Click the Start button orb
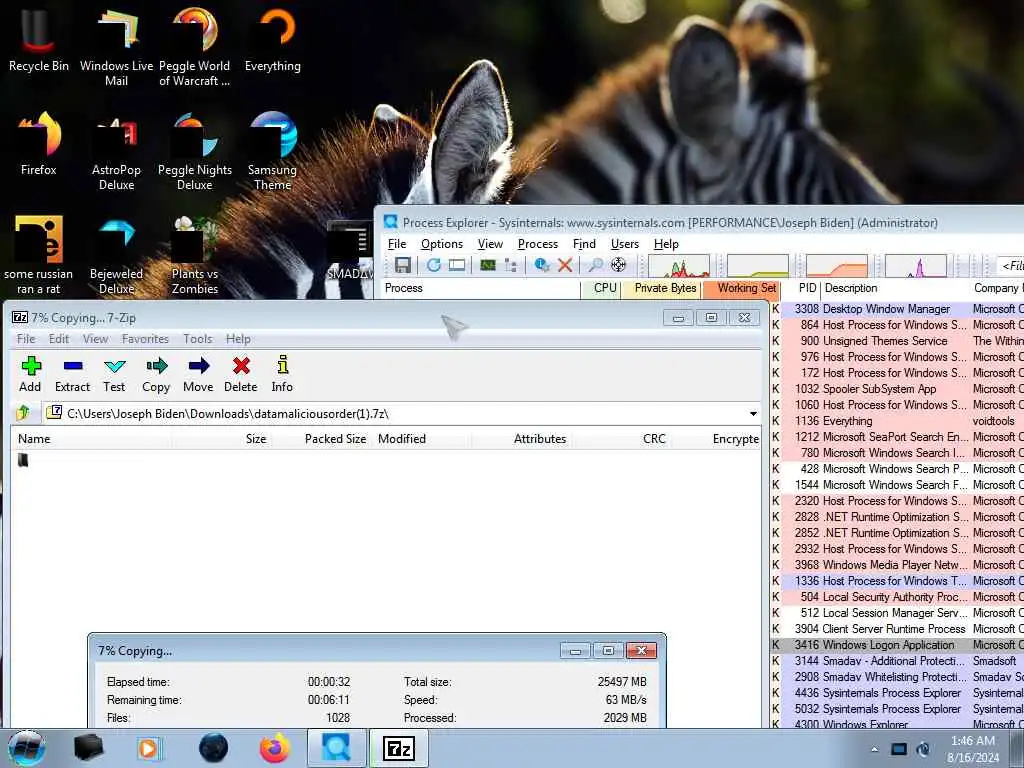The height and width of the screenshot is (768, 1024). click(26, 748)
